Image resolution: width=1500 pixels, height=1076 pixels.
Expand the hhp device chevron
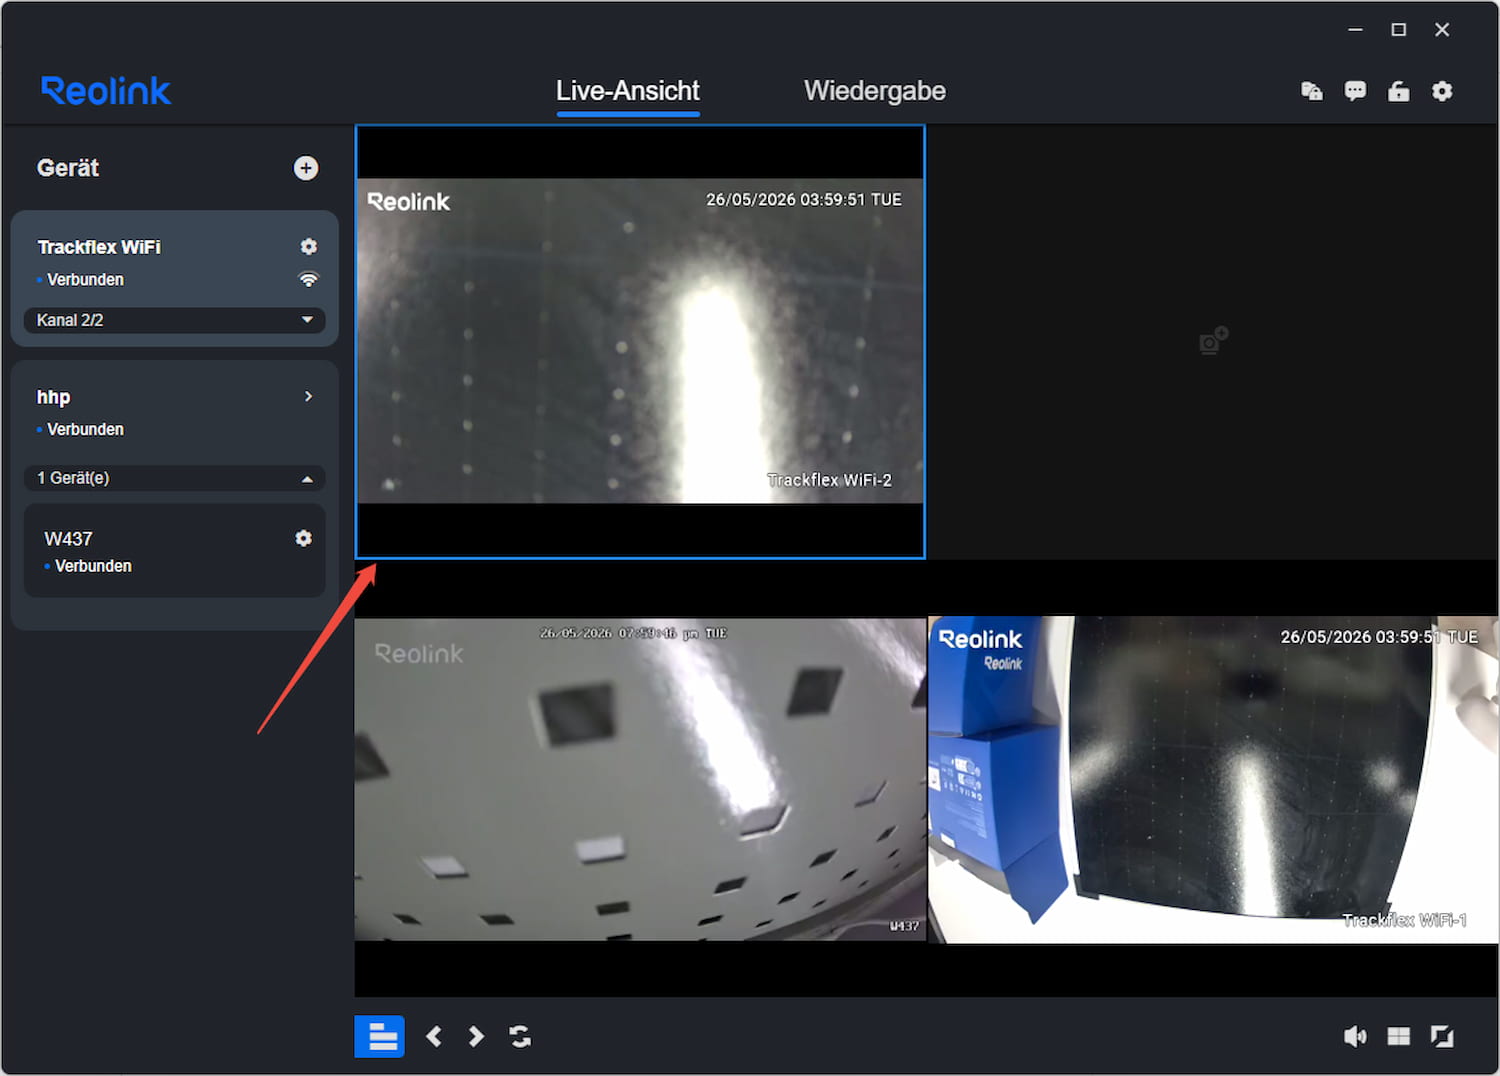tap(308, 396)
